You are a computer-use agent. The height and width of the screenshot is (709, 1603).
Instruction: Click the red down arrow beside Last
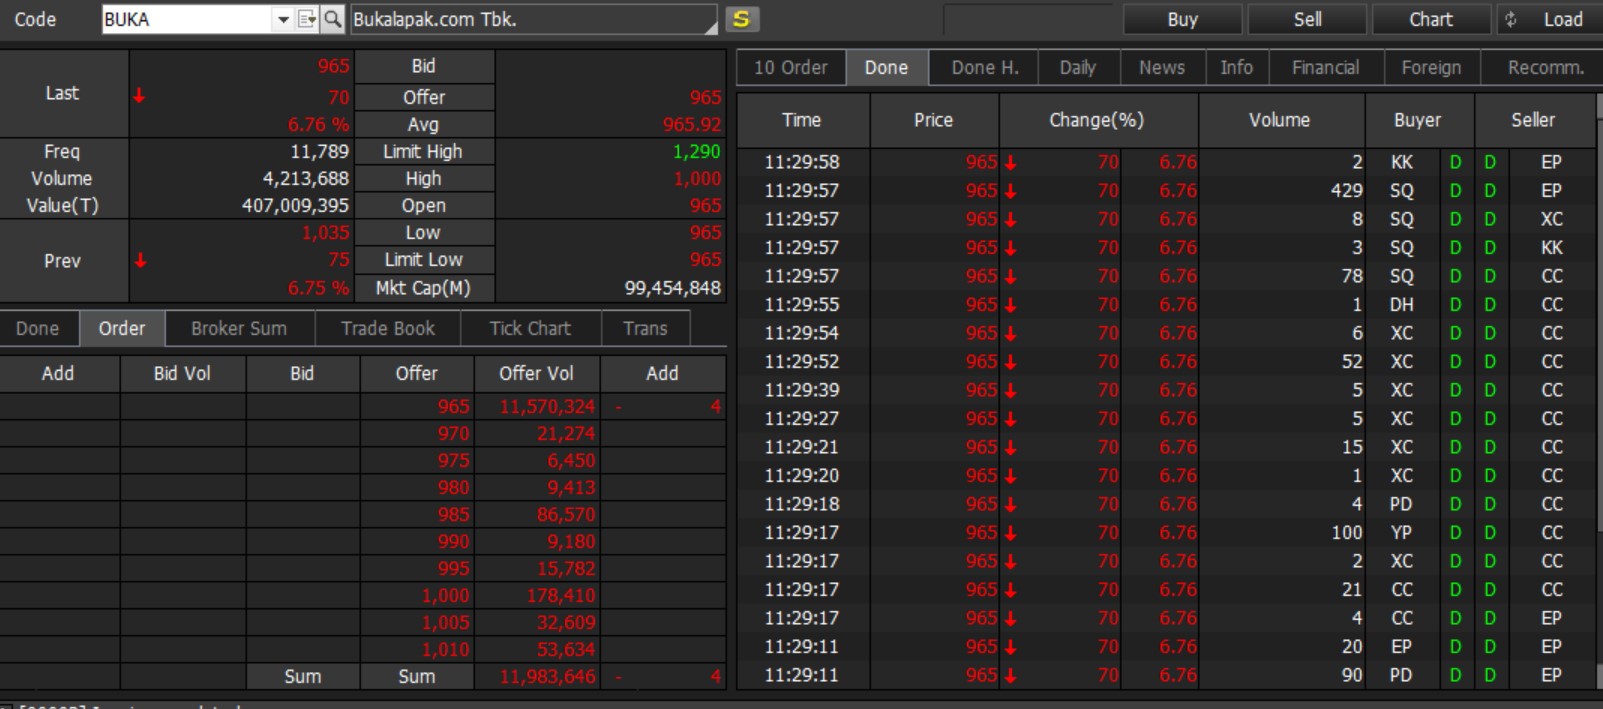[139, 96]
